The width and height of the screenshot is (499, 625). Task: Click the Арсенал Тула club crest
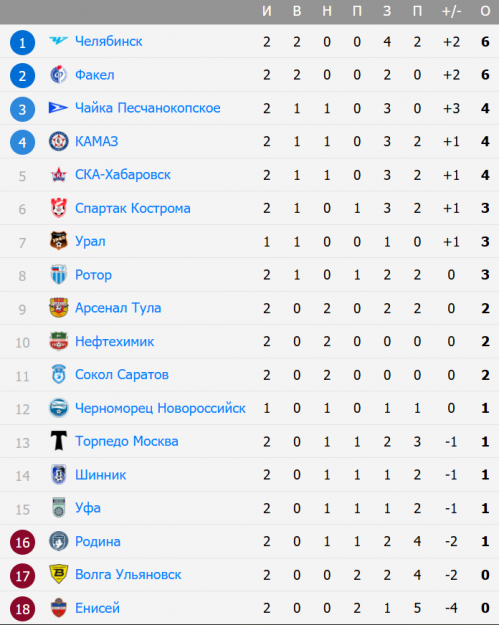pos(58,308)
